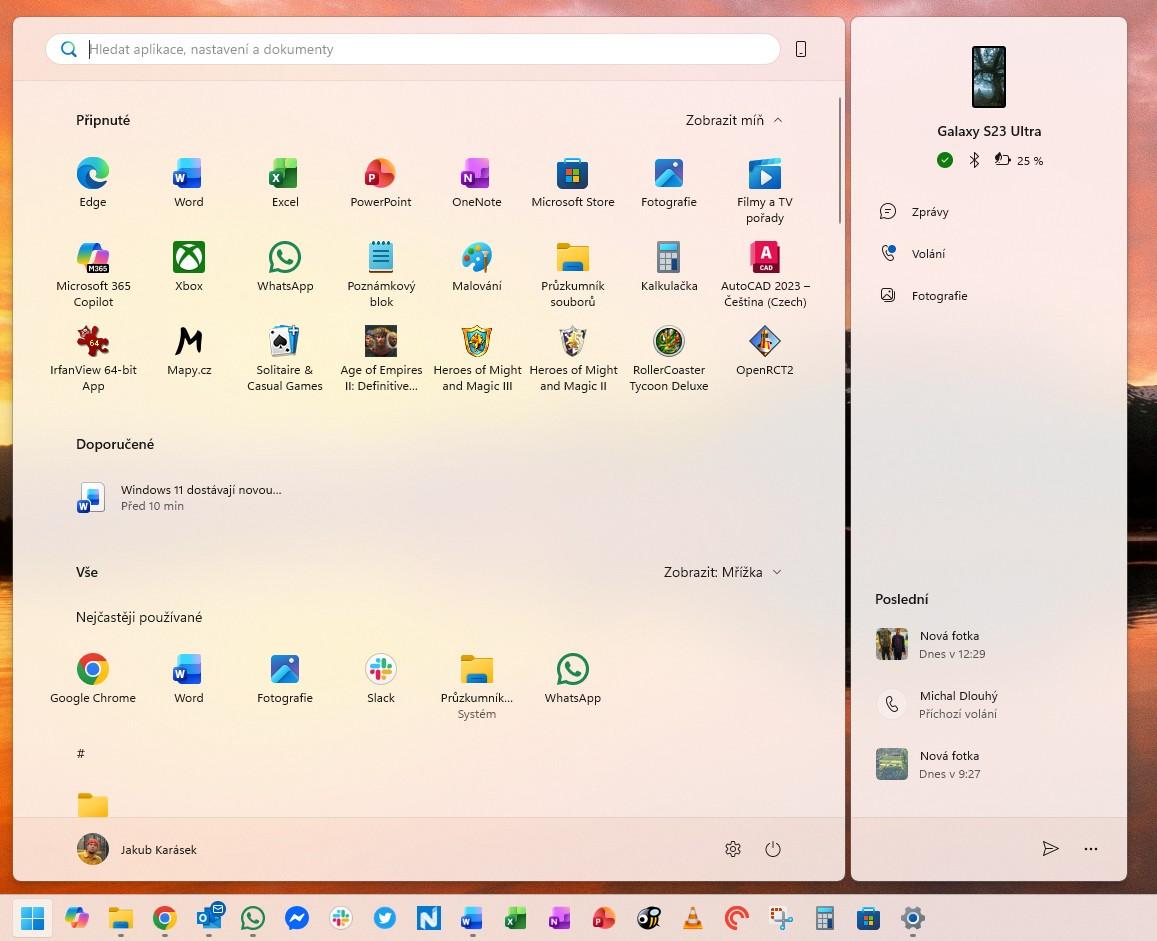Open the Nová fotka from 12:29 thumbnail
This screenshot has height=941, width=1157.
pyautogui.click(x=892, y=644)
